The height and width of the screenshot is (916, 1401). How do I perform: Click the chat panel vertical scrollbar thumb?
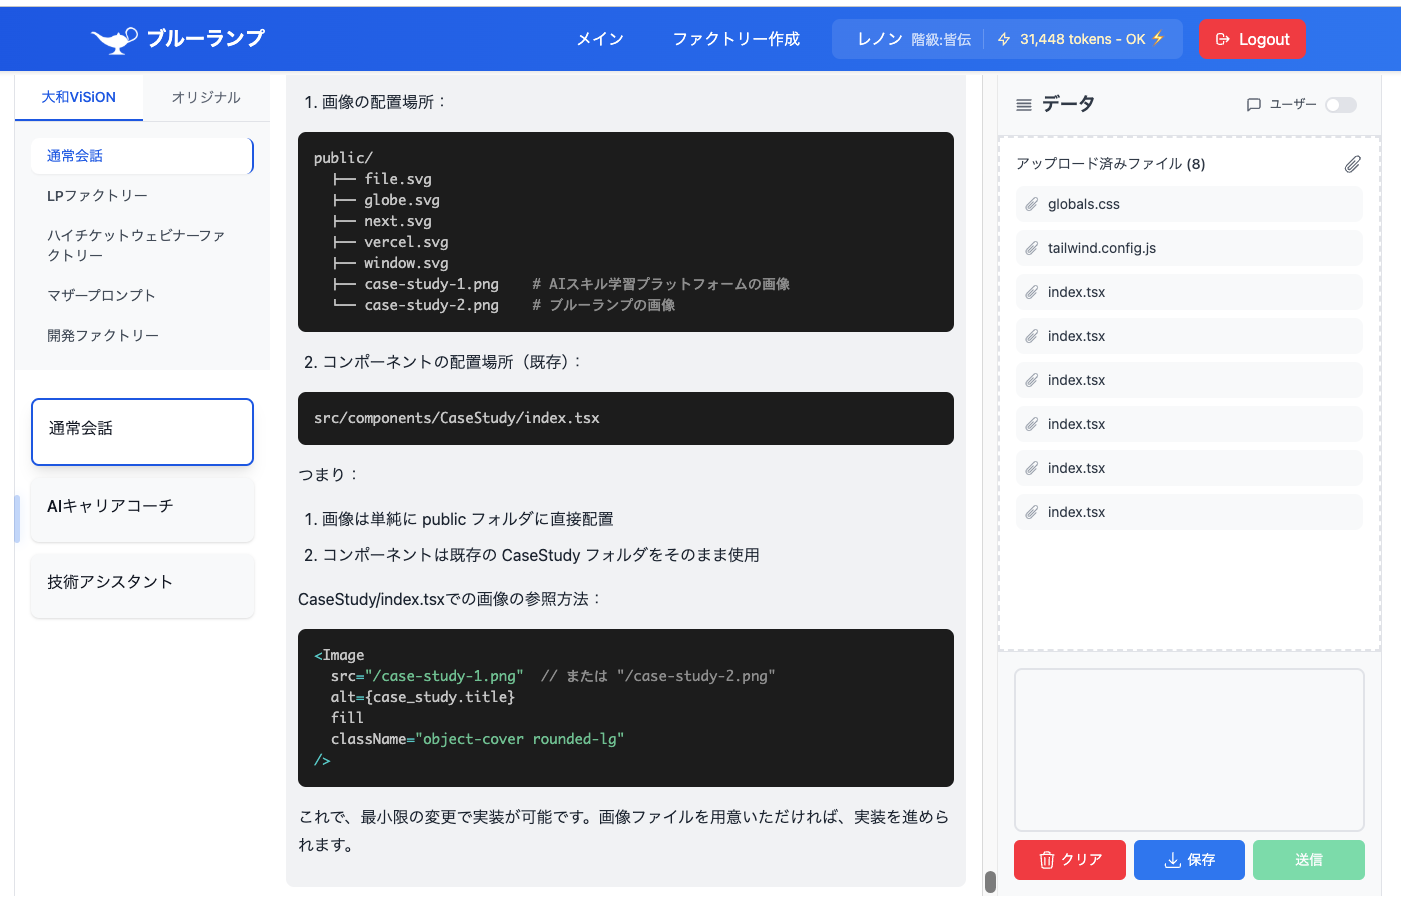(990, 881)
